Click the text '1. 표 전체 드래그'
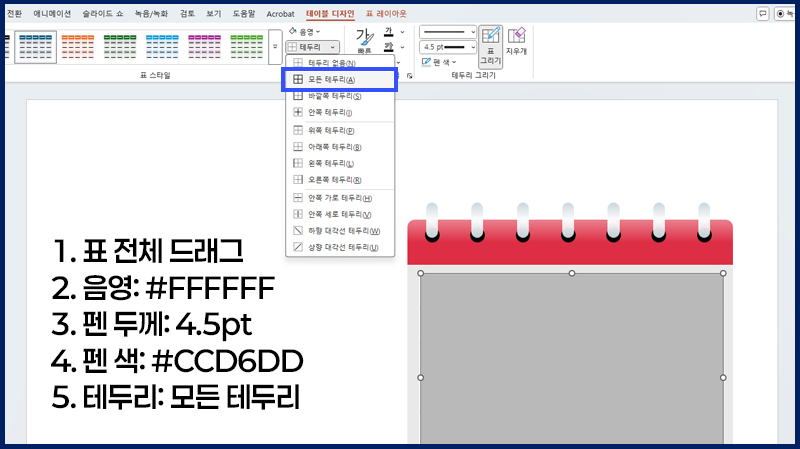 coord(148,251)
